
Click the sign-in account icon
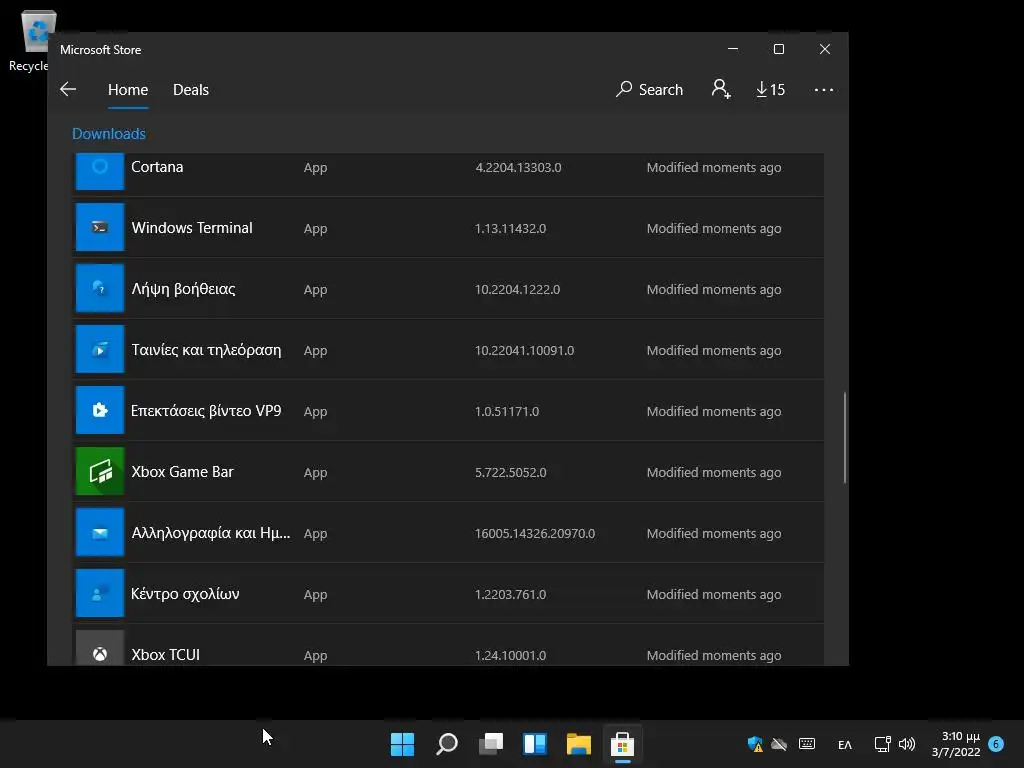pos(721,89)
